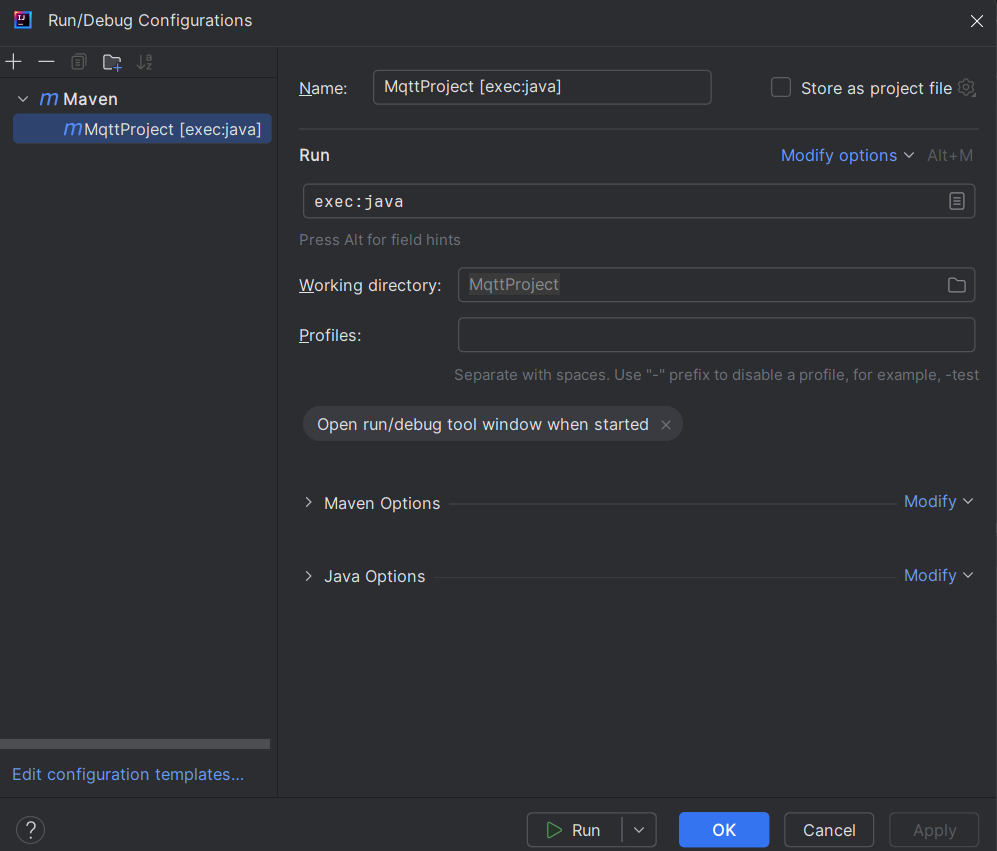Open the Run button dropdown arrow

pyautogui.click(x=639, y=829)
